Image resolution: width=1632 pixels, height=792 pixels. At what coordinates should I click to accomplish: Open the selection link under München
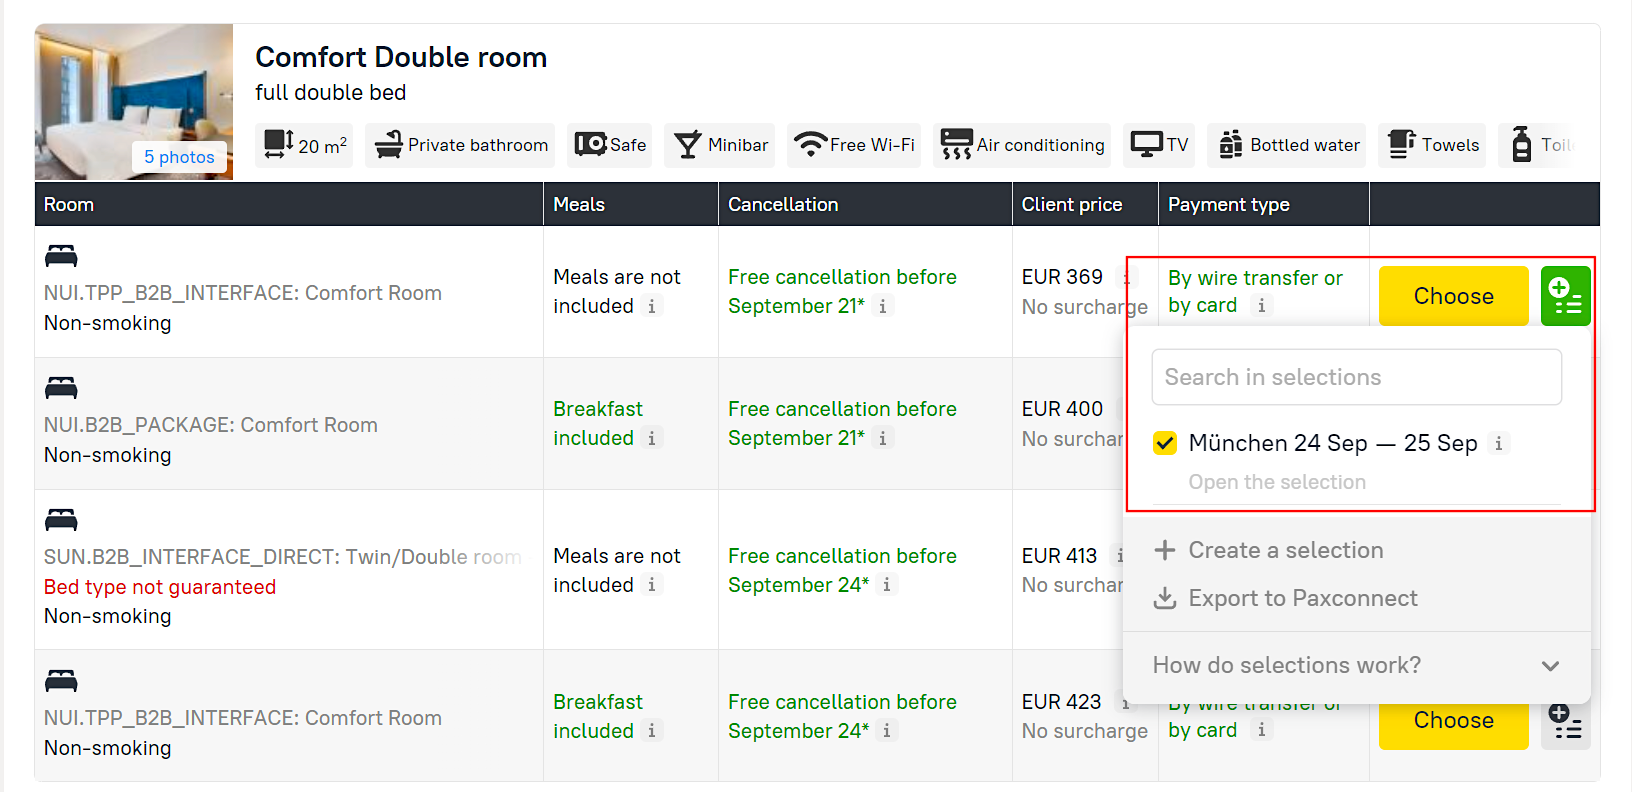[x=1276, y=482]
